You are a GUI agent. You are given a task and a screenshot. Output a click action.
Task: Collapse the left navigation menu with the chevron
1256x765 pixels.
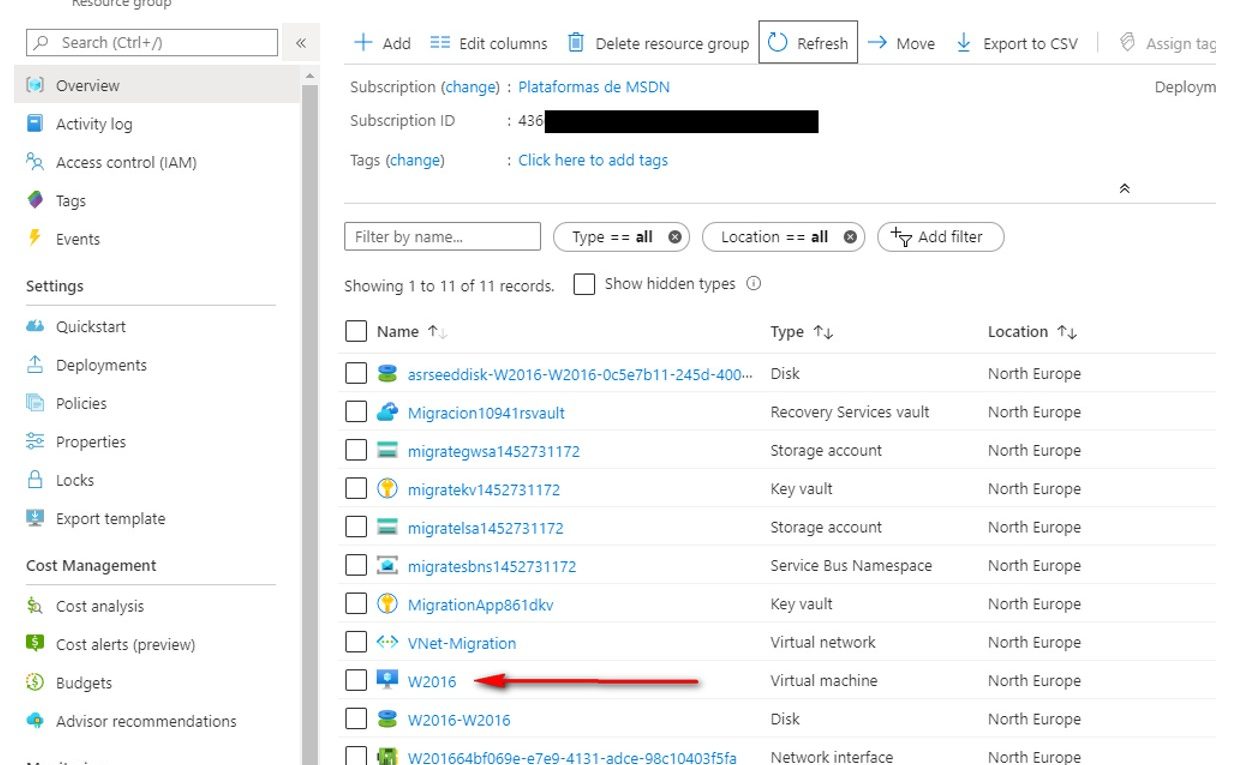coord(300,43)
